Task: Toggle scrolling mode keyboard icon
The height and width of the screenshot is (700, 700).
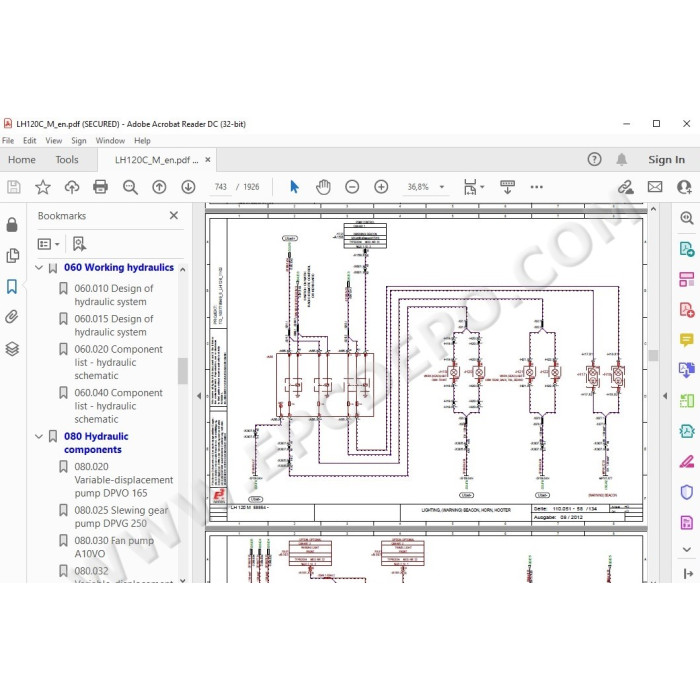Action: click(507, 187)
